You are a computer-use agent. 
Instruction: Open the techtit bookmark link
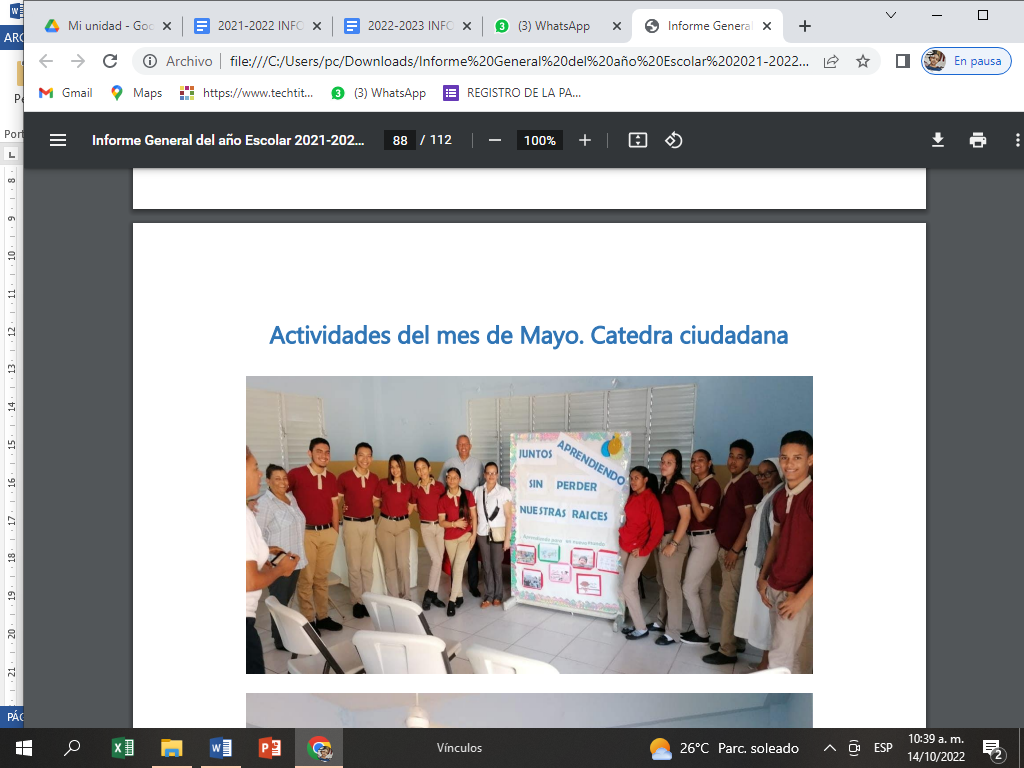coord(247,93)
